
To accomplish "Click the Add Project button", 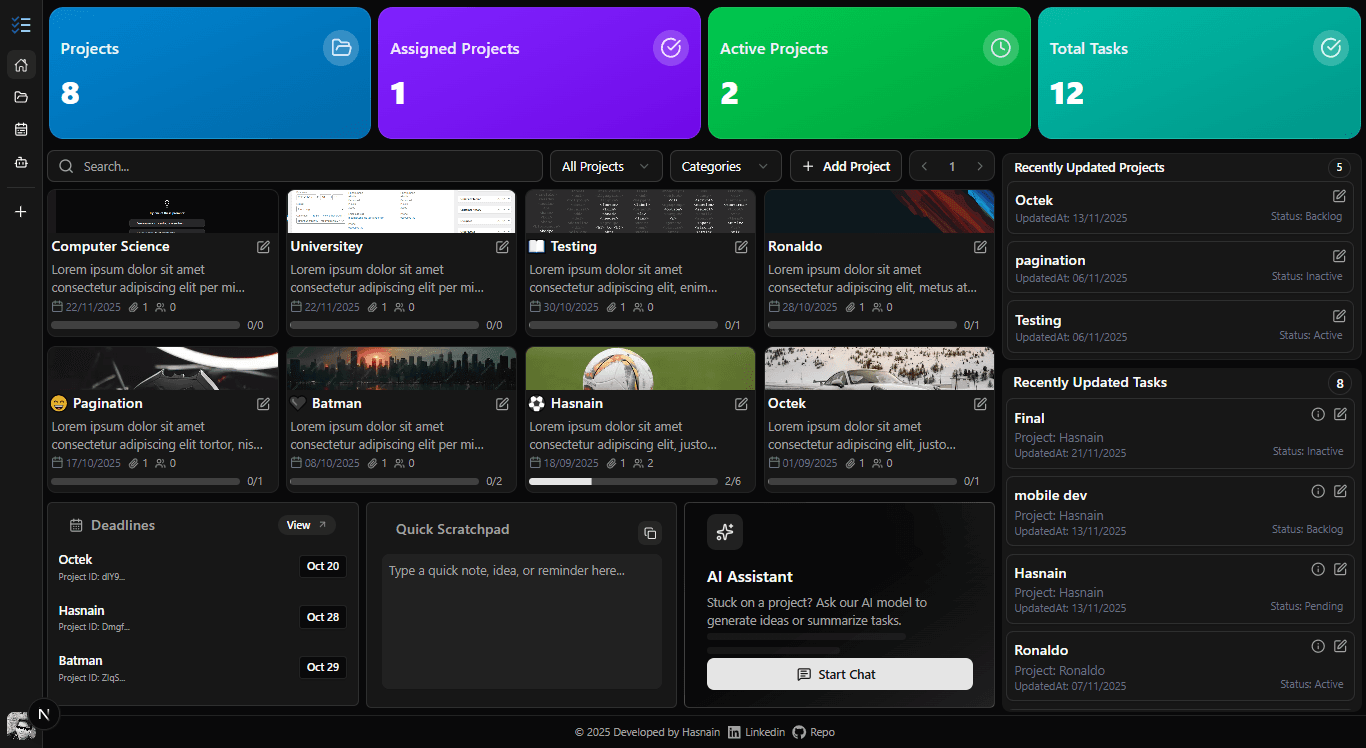I will (845, 165).
